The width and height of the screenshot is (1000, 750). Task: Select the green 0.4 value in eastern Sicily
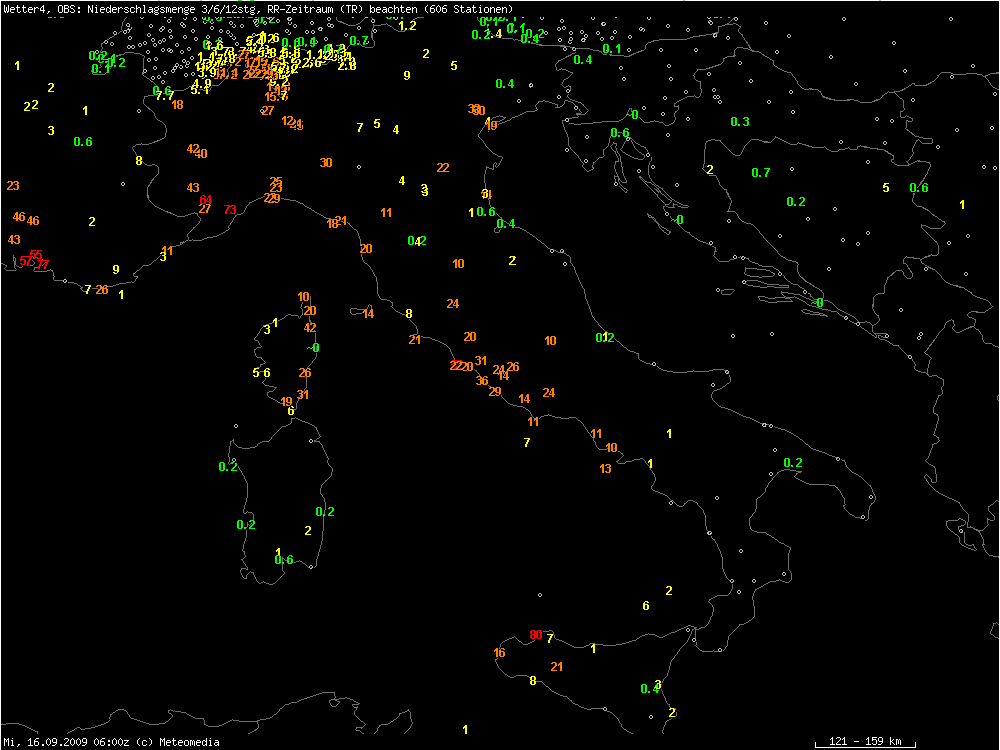(x=649, y=688)
